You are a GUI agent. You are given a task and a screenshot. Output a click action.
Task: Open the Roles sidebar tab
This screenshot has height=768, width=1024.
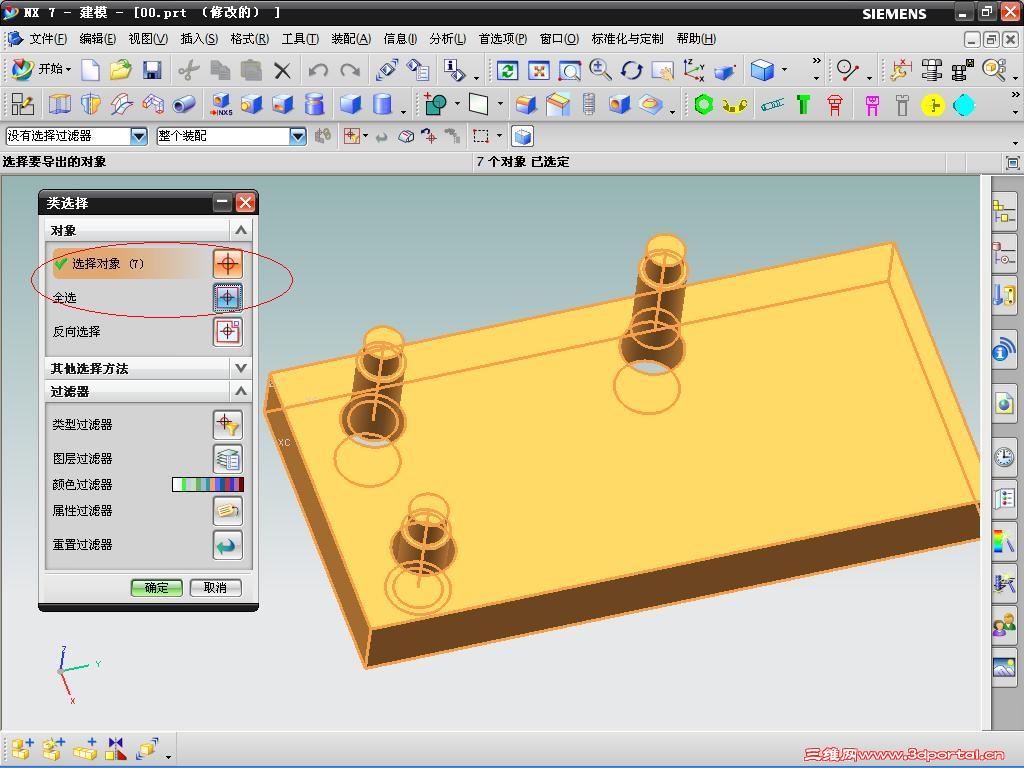pos(1004,626)
